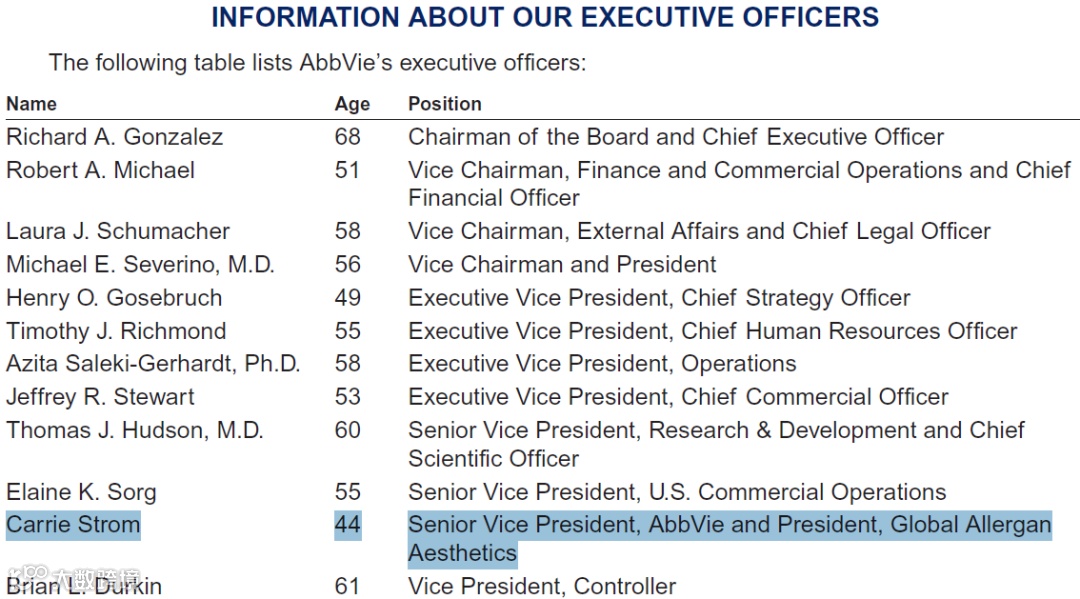Click Jeffrey R. Stewart's name
The width and height of the screenshot is (1080, 599).
click(x=100, y=397)
